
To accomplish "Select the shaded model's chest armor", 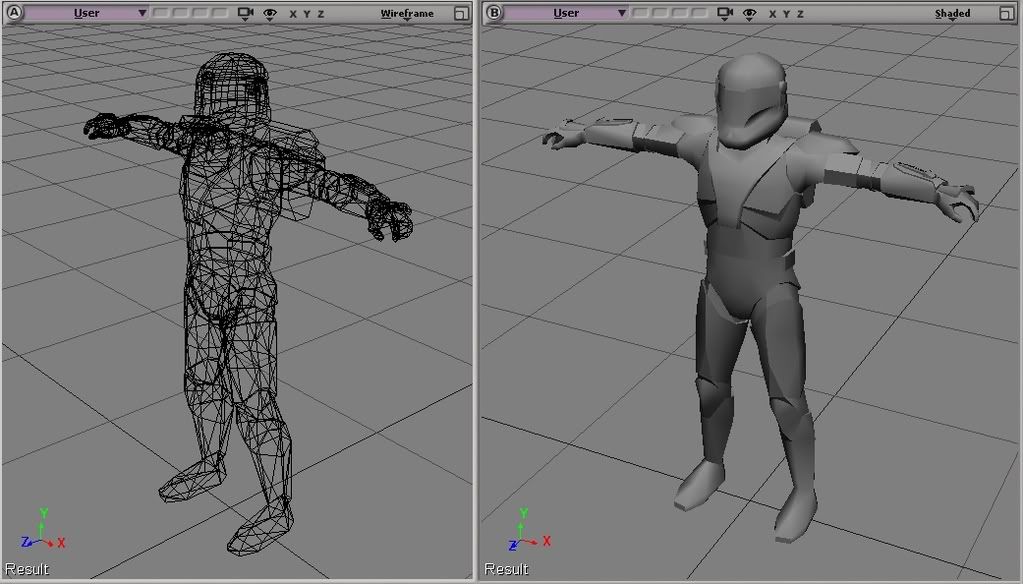I will coord(749,179).
